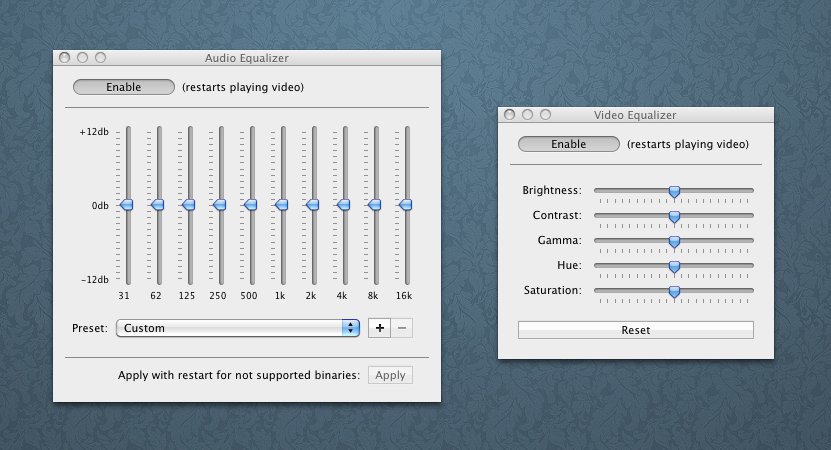Select the 125 Hz band slider knob
831x450 pixels.
(188, 205)
